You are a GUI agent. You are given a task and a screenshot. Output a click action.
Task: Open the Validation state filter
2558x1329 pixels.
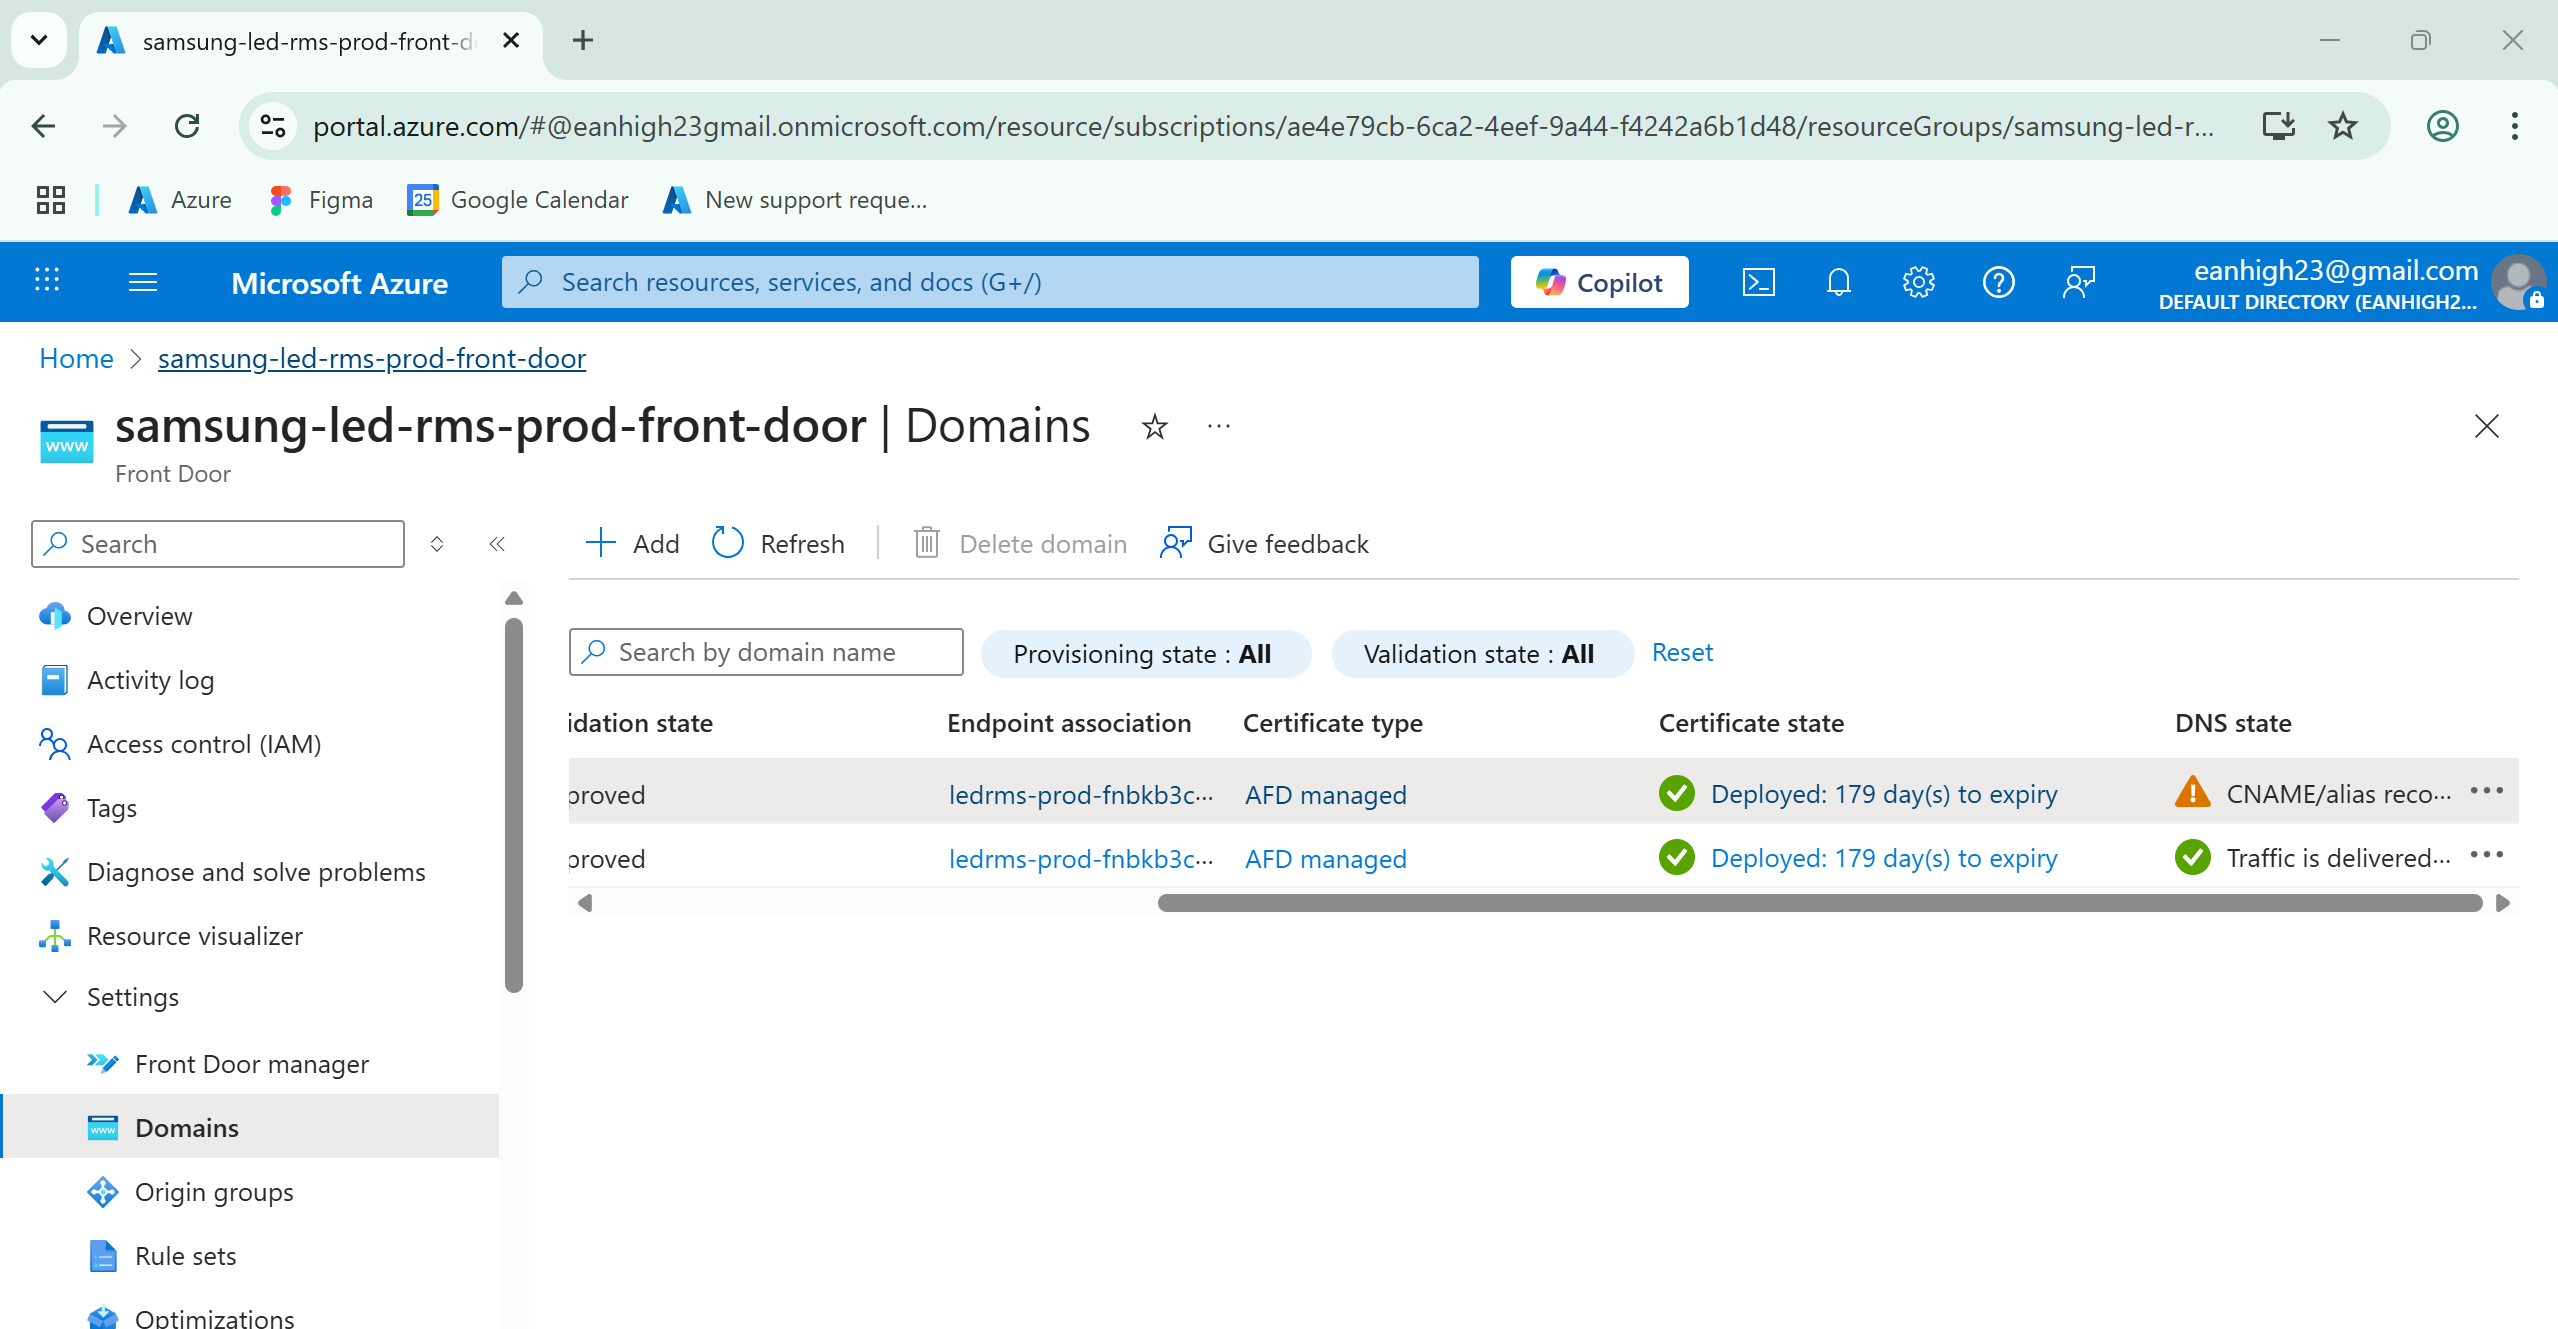1482,654
